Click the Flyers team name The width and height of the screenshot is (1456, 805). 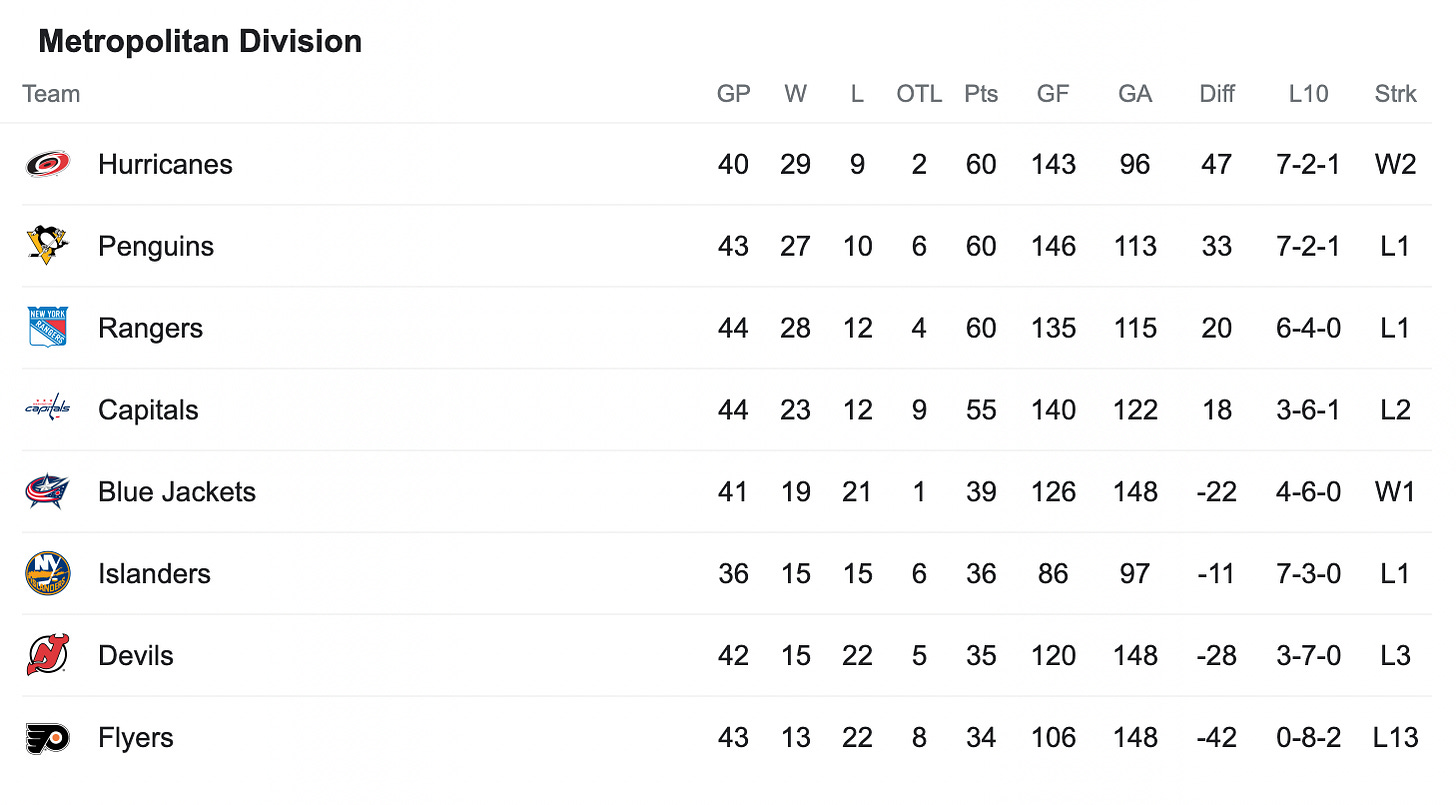136,738
